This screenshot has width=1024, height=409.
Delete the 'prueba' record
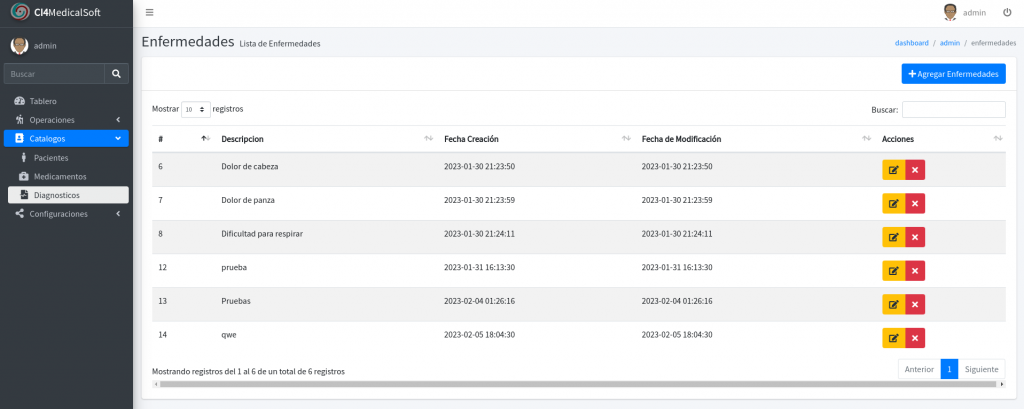pos(915,271)
